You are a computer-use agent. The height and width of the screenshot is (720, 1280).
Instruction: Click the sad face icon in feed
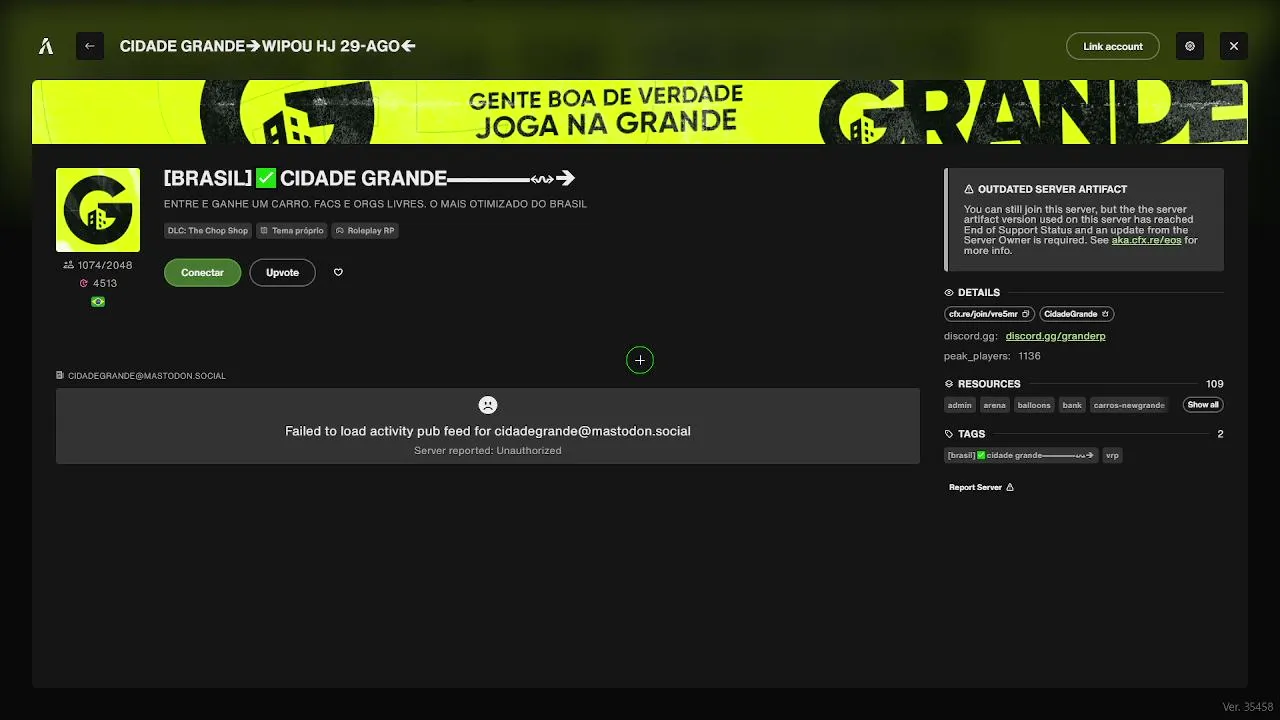[488, 405]
